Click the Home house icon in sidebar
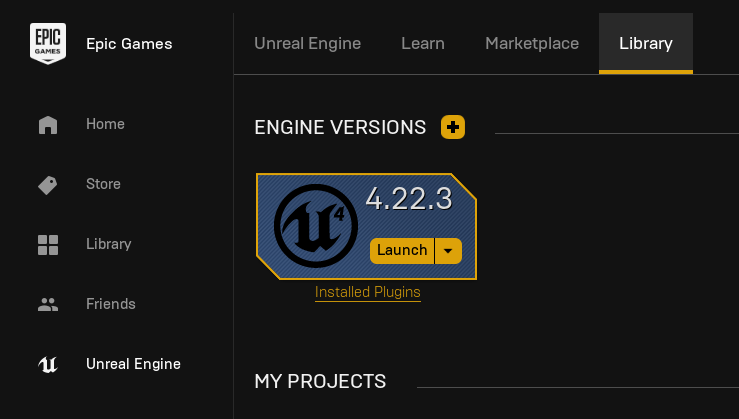Viewport: 739px width, 419px height. (48, 124)
